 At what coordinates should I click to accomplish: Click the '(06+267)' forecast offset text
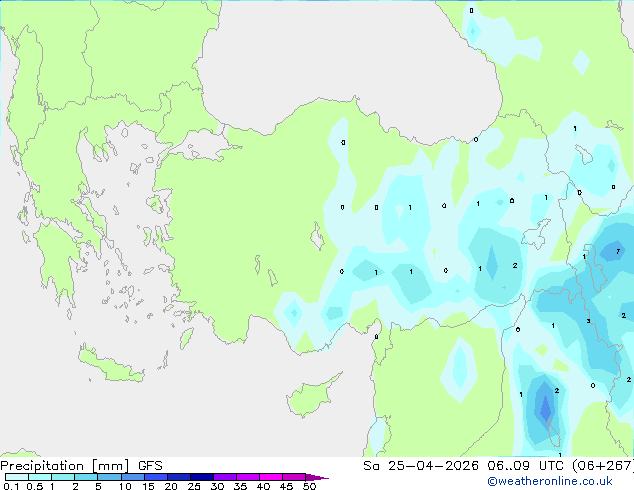[602, 466]
